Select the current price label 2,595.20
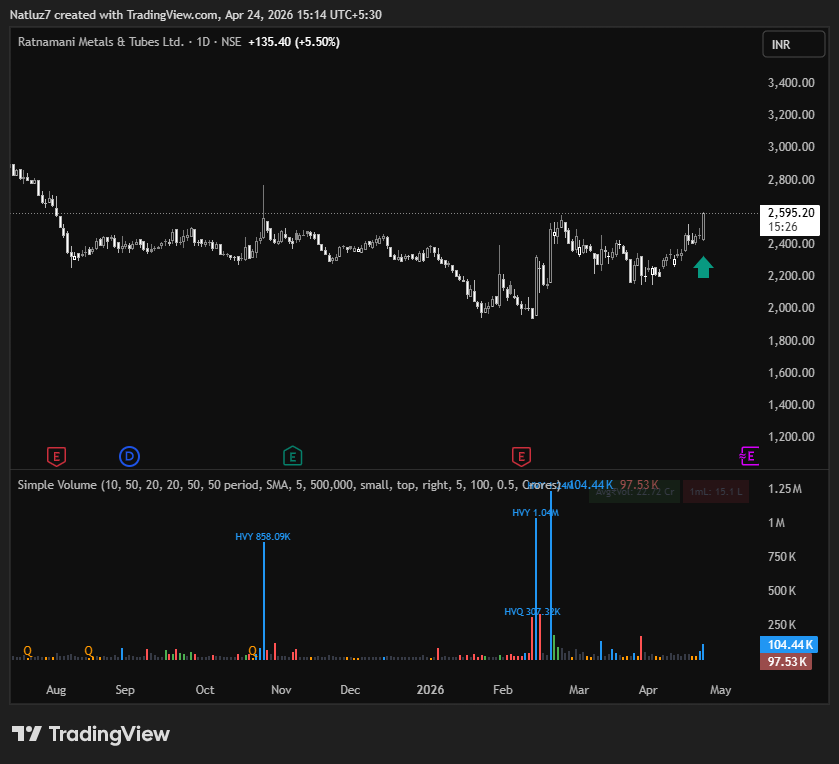This screenshot has height=764, width=839. coord(790,219)
